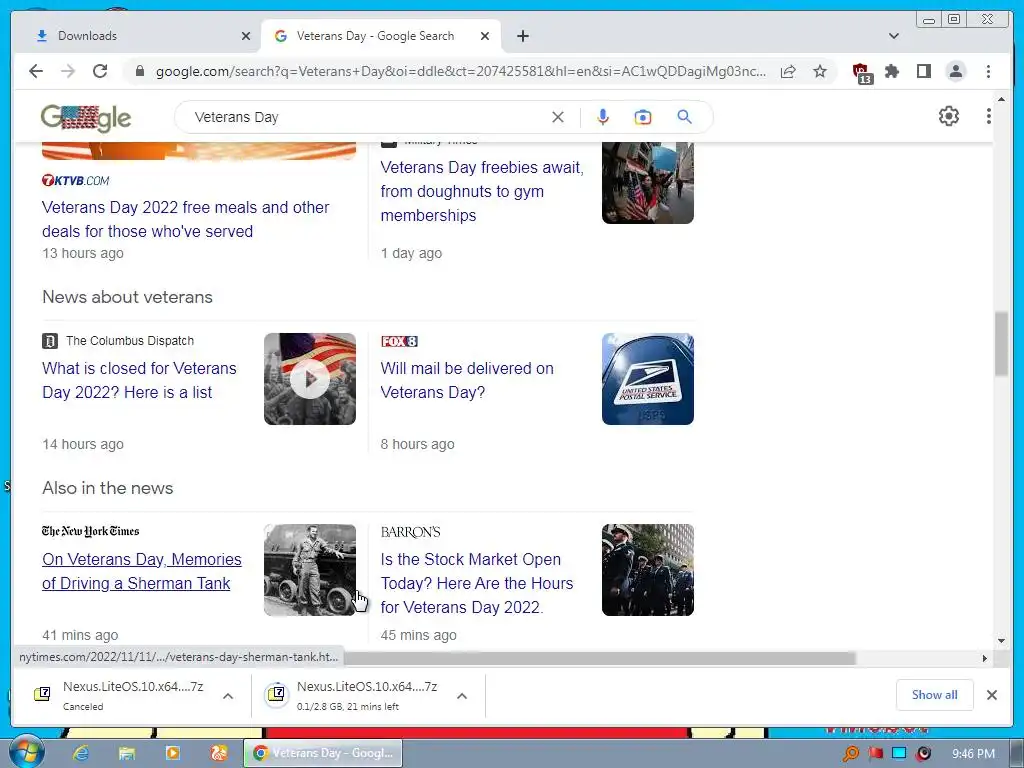This screenshot has width=1024, height=768.
Task: Click the Sherman tank soldier thumbnail
Action: coord(310,570)
